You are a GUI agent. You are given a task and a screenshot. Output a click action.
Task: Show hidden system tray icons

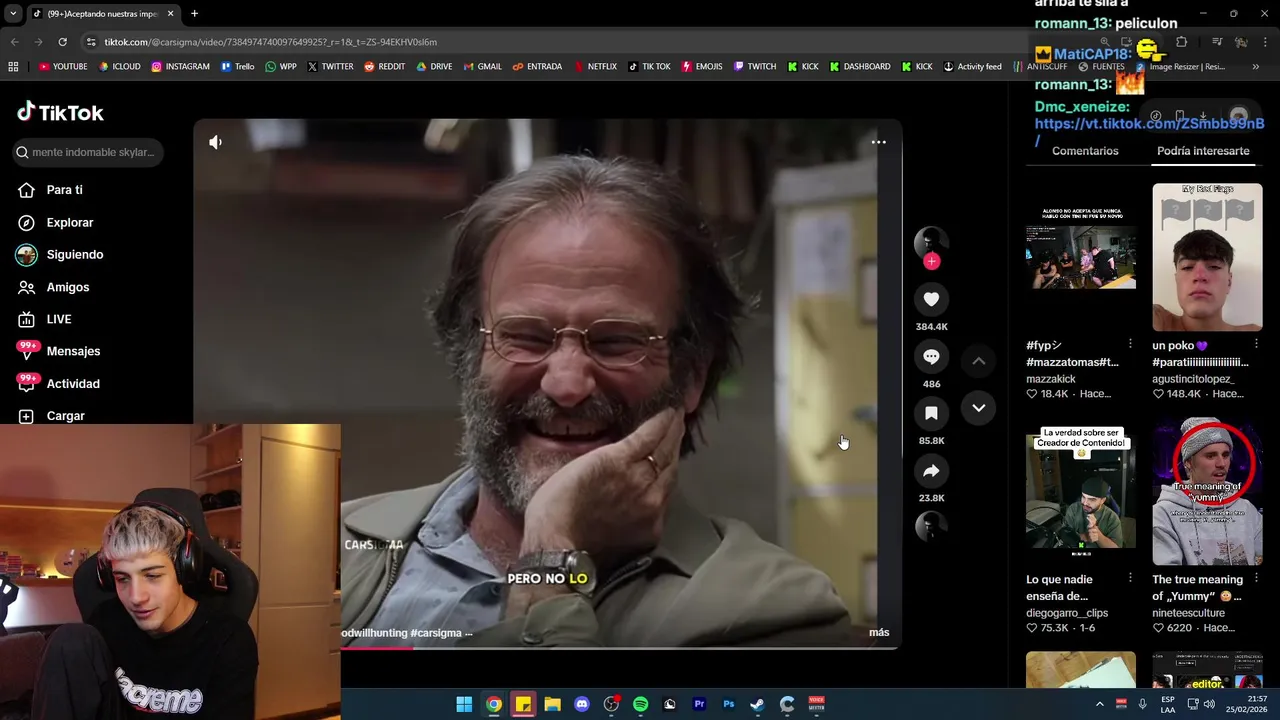point(1099,704)
